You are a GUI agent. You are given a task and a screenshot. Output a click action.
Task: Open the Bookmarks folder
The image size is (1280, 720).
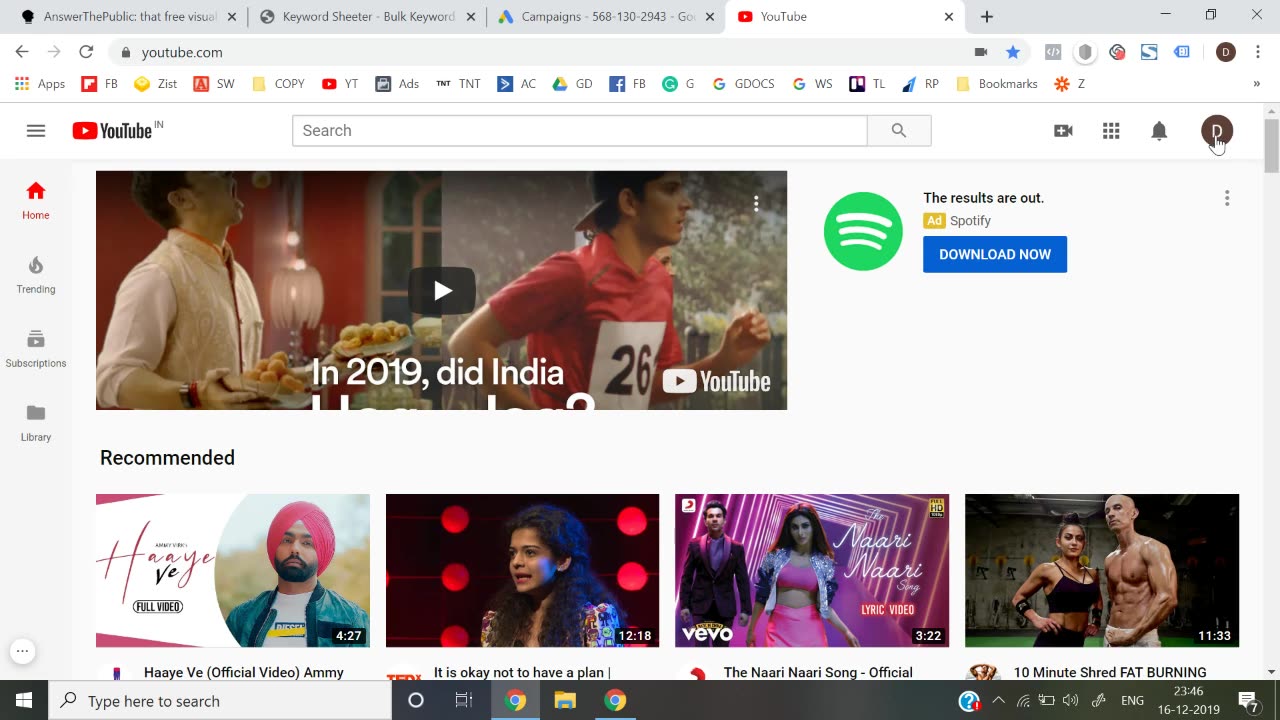997,84
